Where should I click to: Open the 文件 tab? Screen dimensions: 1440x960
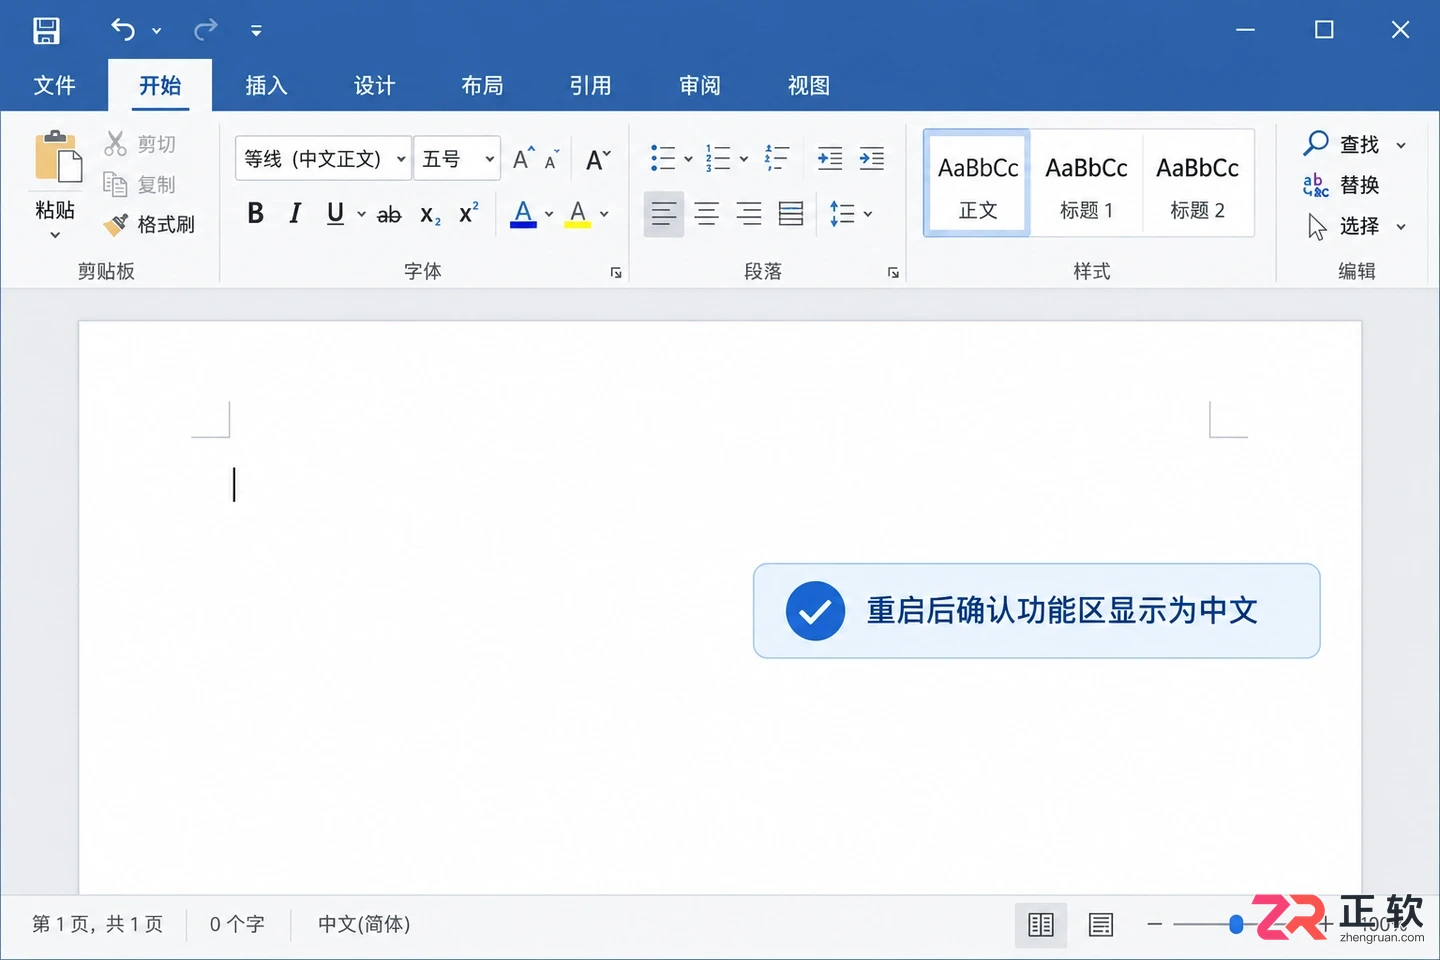click(54, 85)
